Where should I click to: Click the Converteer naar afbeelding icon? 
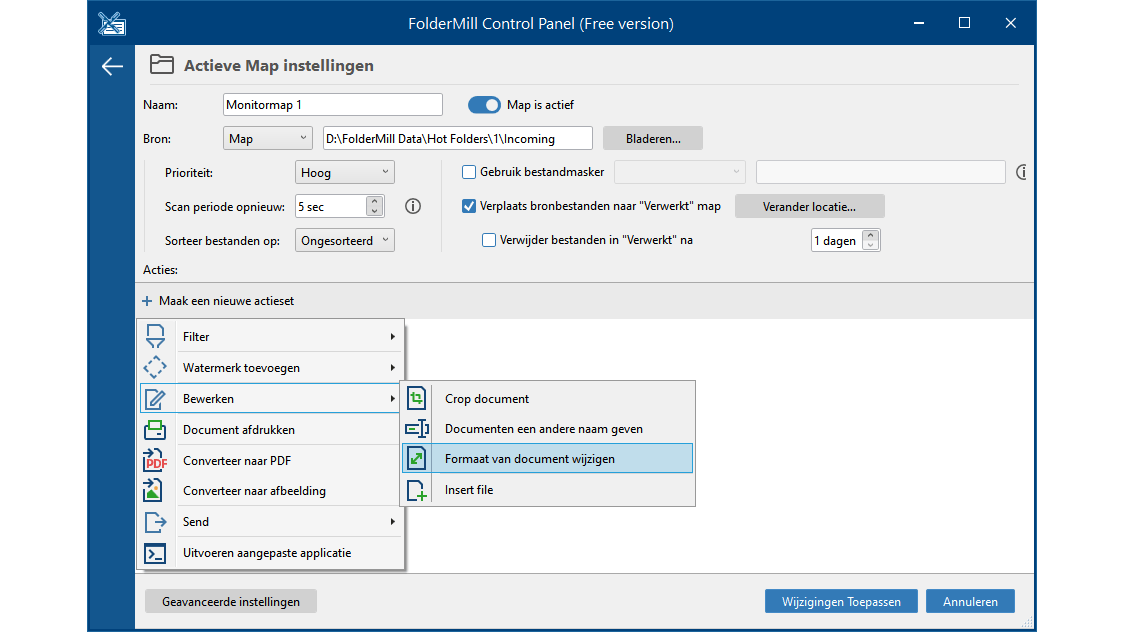click(155, 491)
